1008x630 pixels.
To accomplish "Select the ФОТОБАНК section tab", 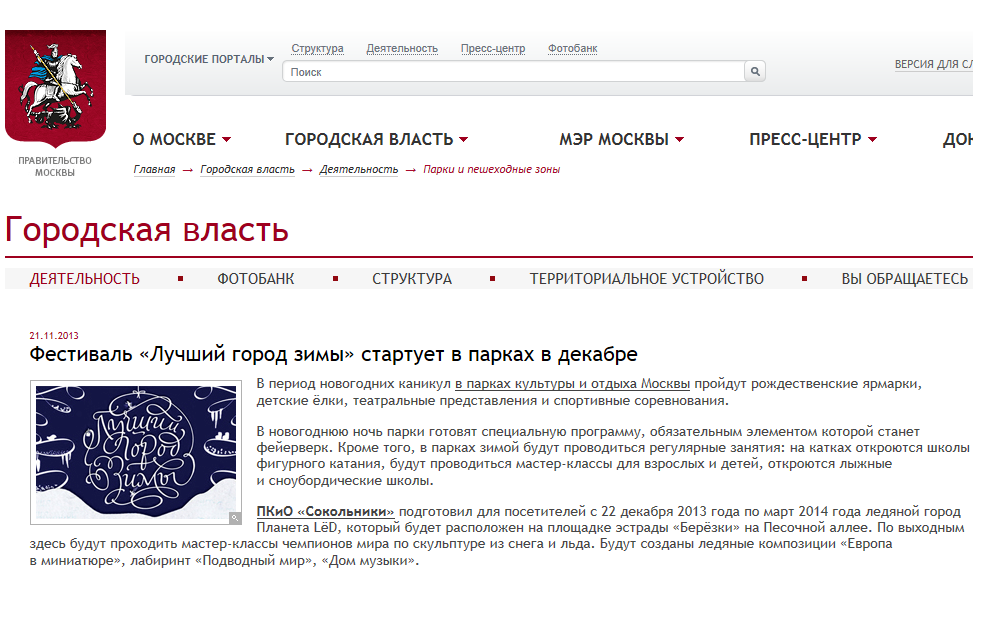I will click(x=255, y=279).
